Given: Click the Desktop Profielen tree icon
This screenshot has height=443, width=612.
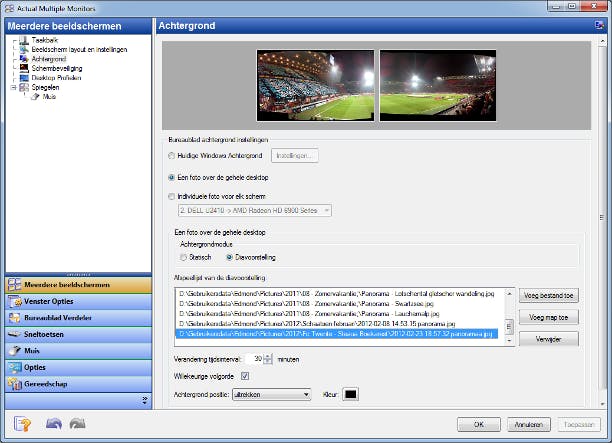Looking at the screenshot, I should pos(24,78).
